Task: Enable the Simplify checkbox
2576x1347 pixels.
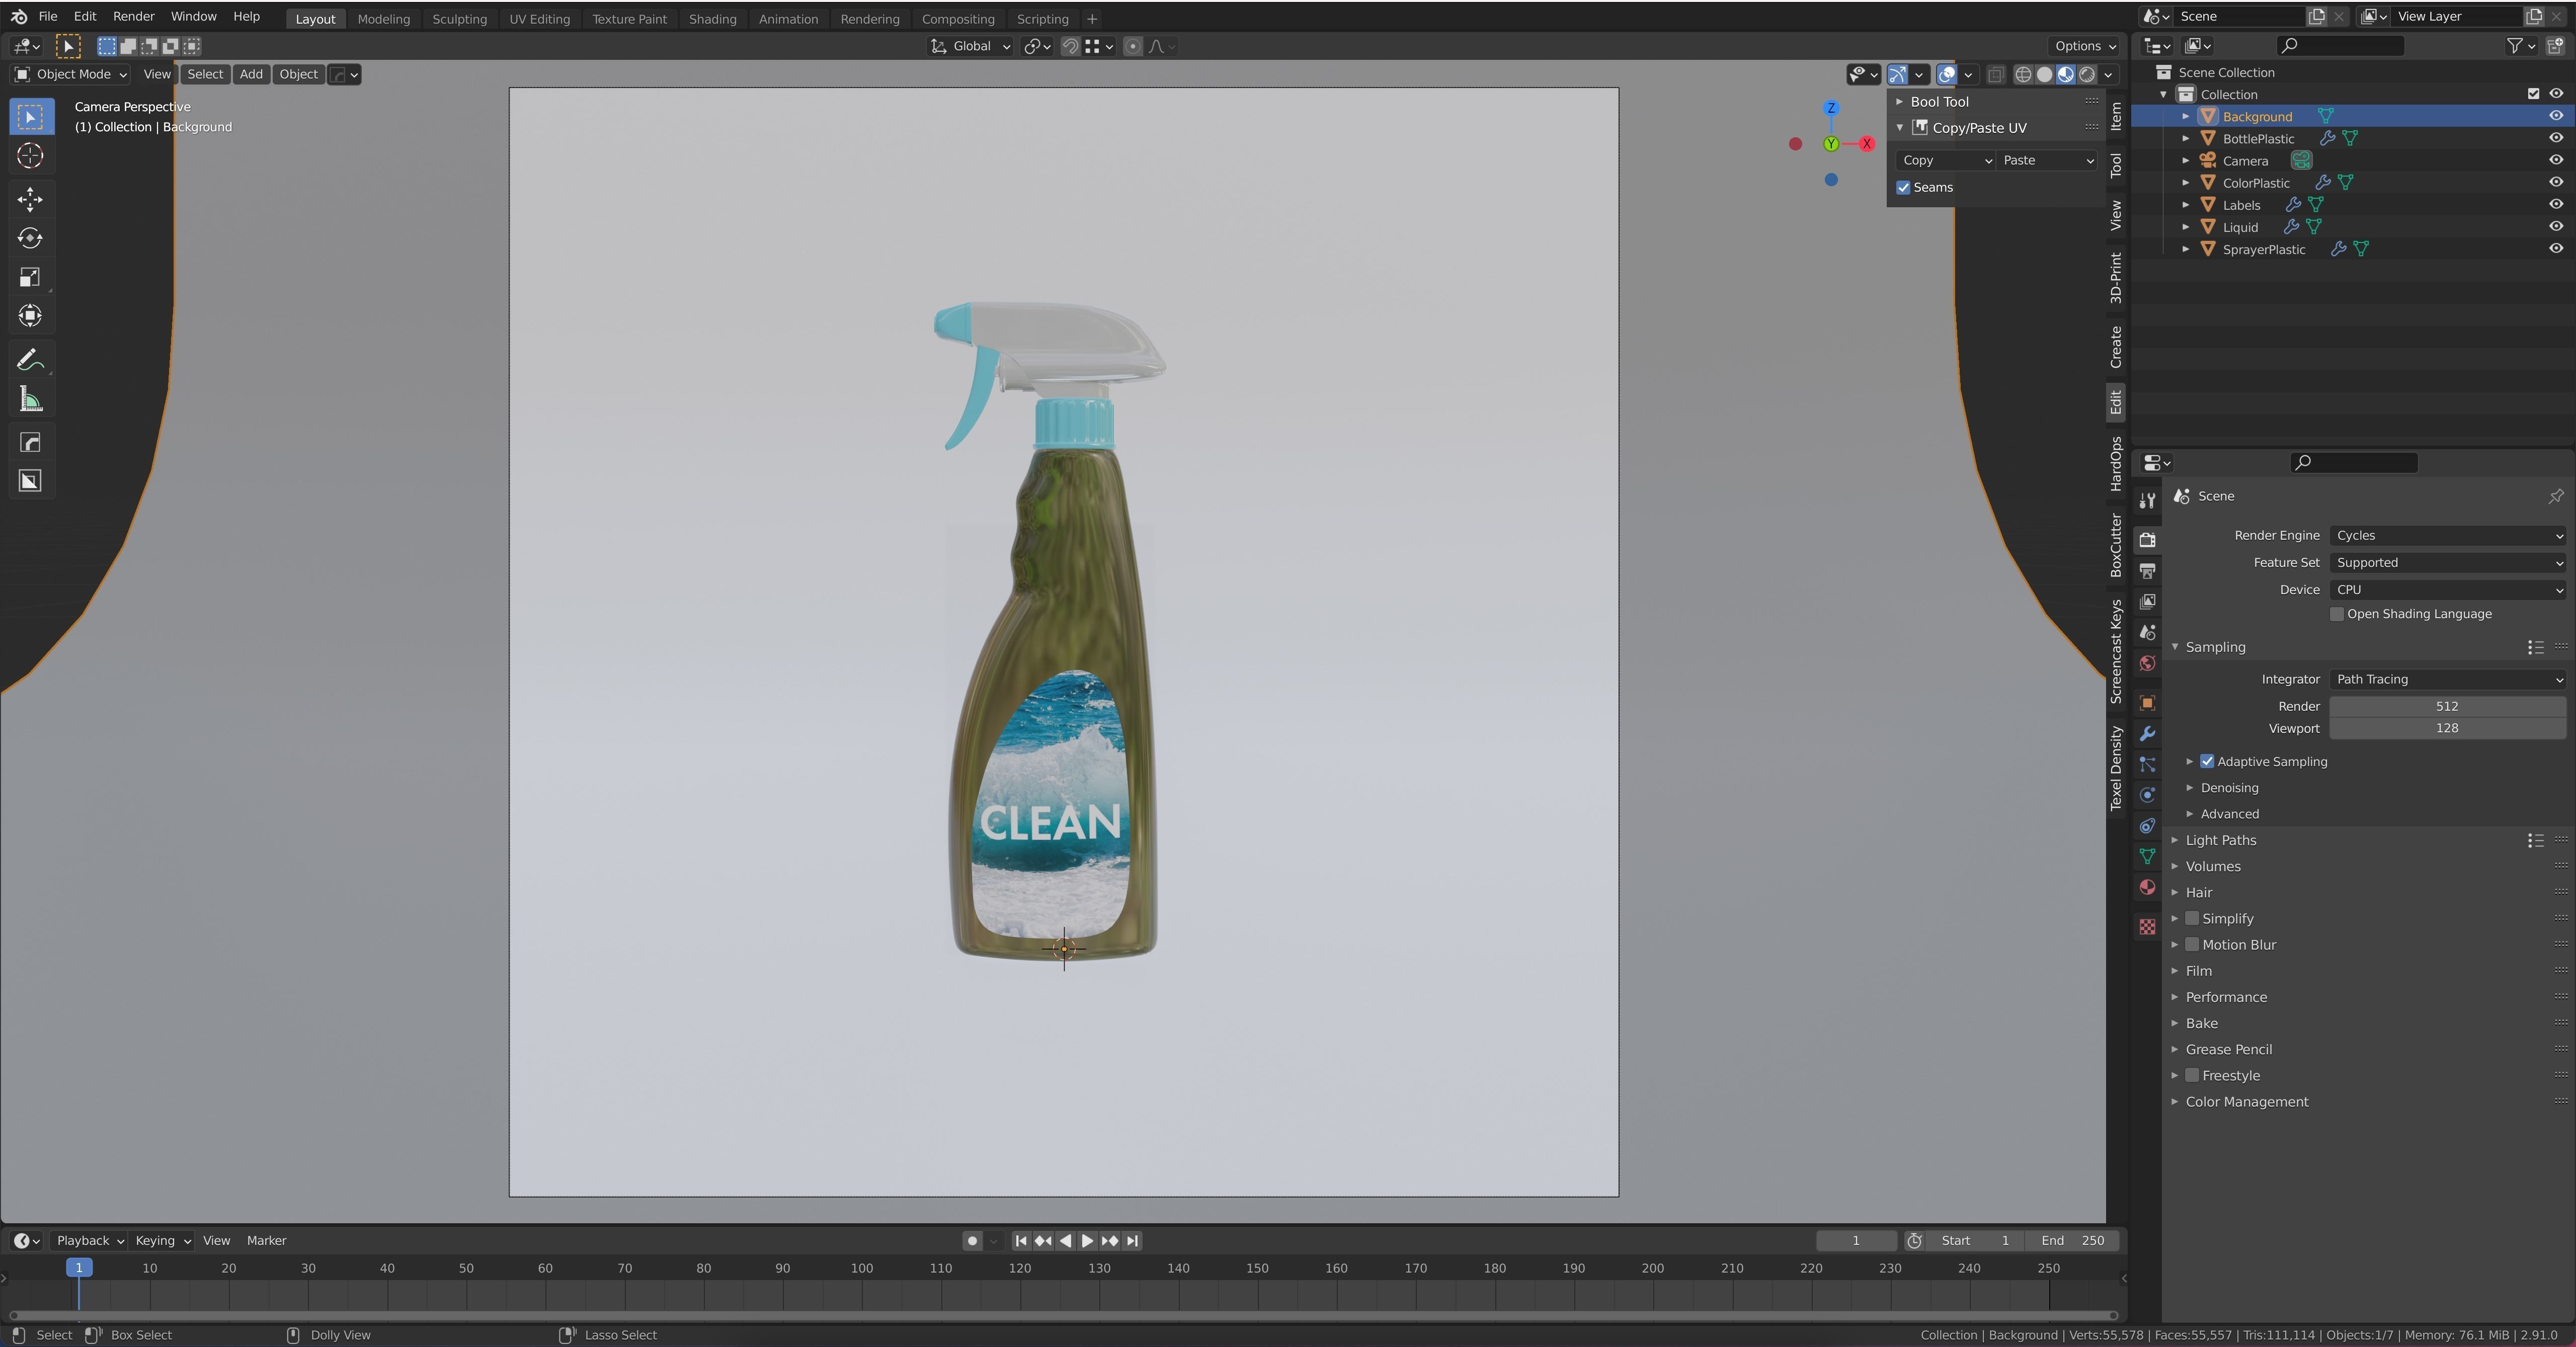Action: [2192, 919]
